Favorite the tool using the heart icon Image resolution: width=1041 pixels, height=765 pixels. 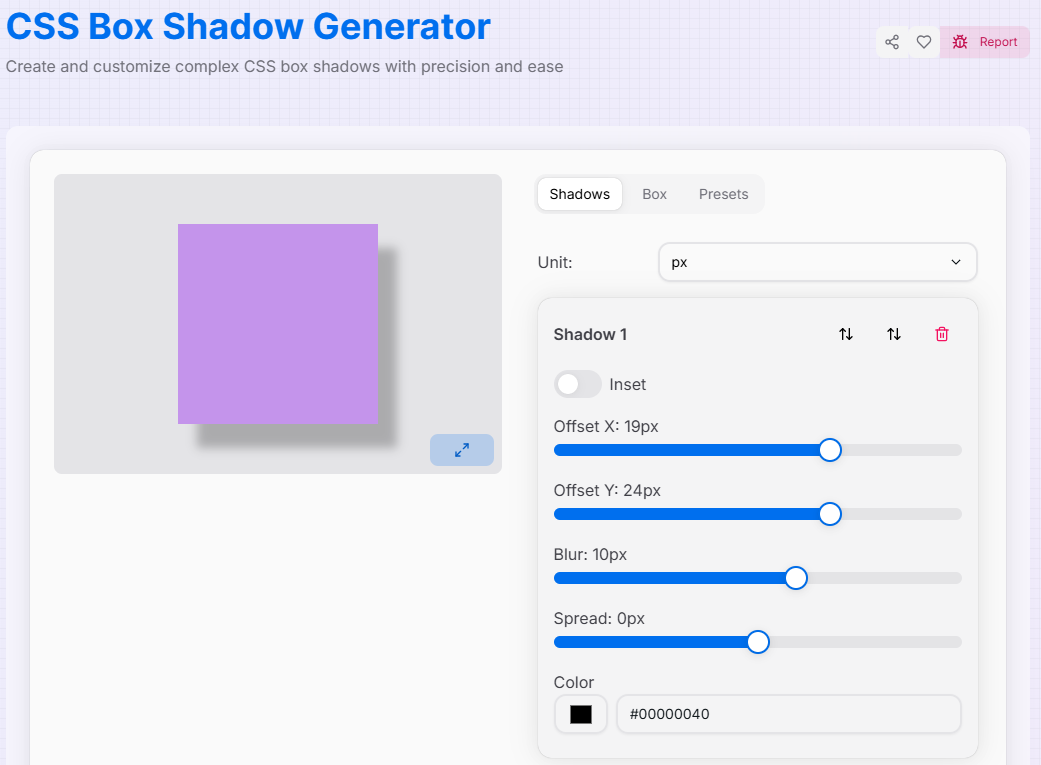(924, 42)
